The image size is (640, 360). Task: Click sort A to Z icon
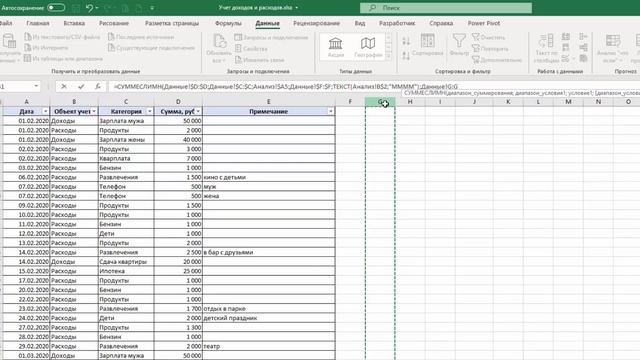[x=406, y=41]
